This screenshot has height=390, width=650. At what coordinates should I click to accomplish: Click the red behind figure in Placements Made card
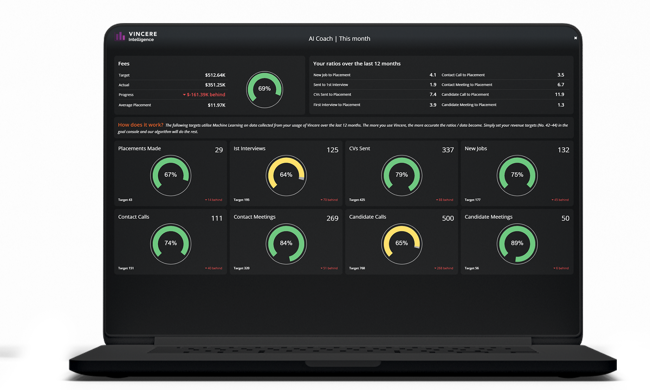point(213,200)
